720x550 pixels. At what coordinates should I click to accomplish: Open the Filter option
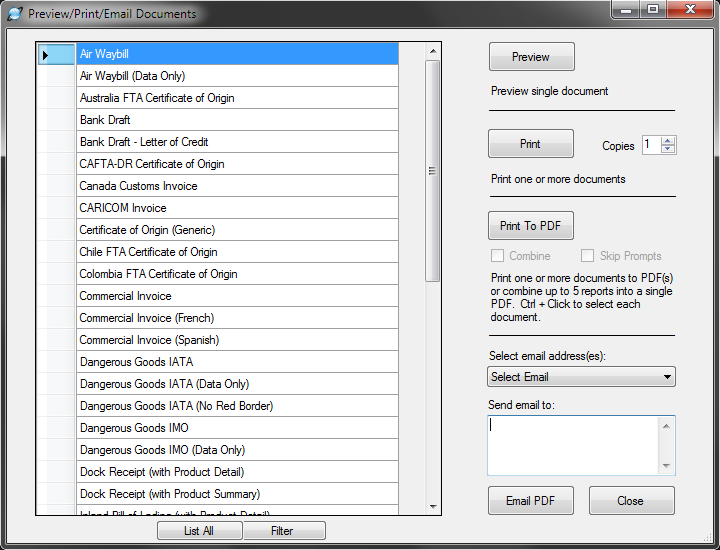(x=282, y=531)
